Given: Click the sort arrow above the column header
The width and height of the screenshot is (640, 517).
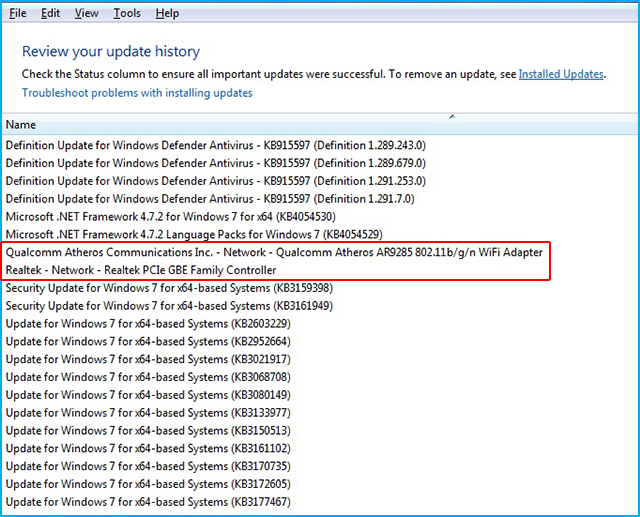Looking at the screenshot, I should [x=452, y=116].
